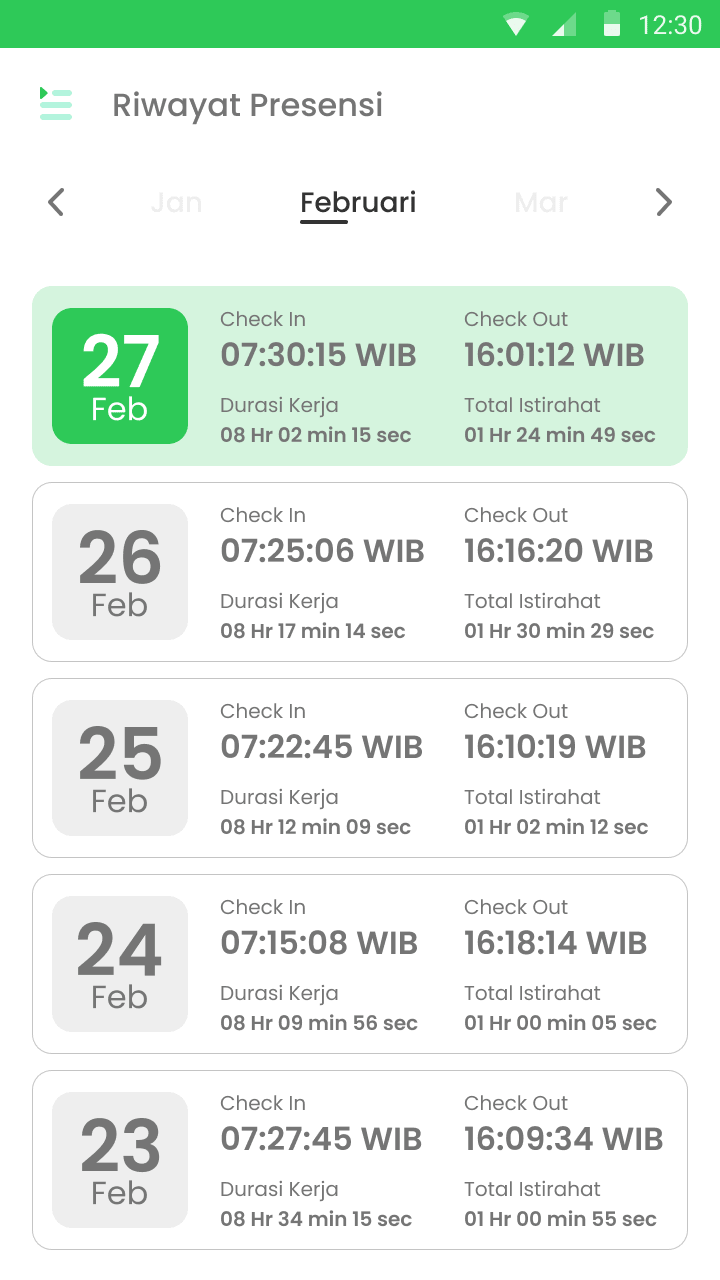Tap the 23 Feb date badge

(120, 1160)
